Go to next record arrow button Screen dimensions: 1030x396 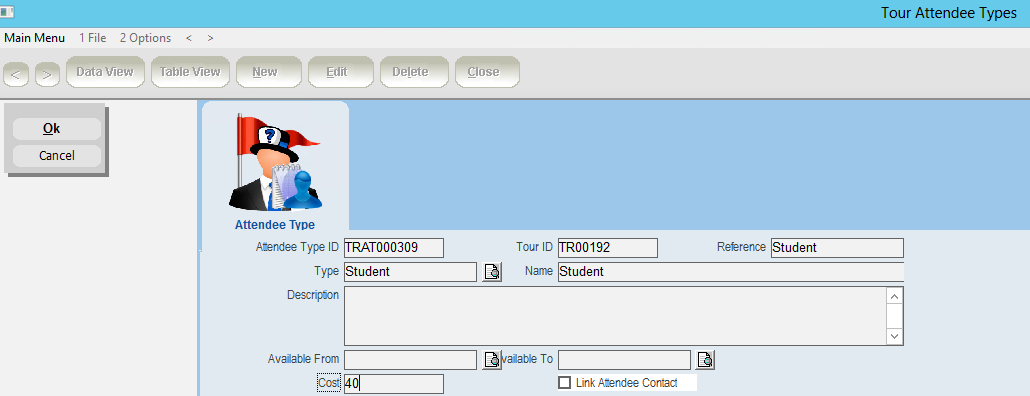(x=47, y=75)
